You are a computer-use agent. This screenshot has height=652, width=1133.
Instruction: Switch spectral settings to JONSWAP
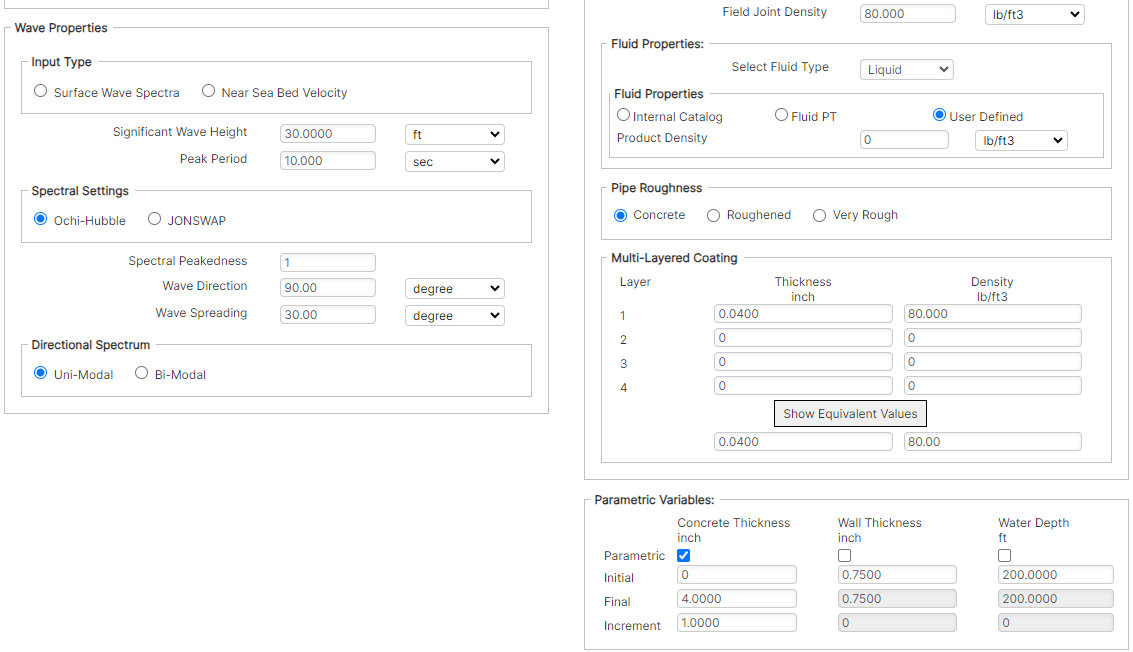pyautogui.click(x=155, y=220)
